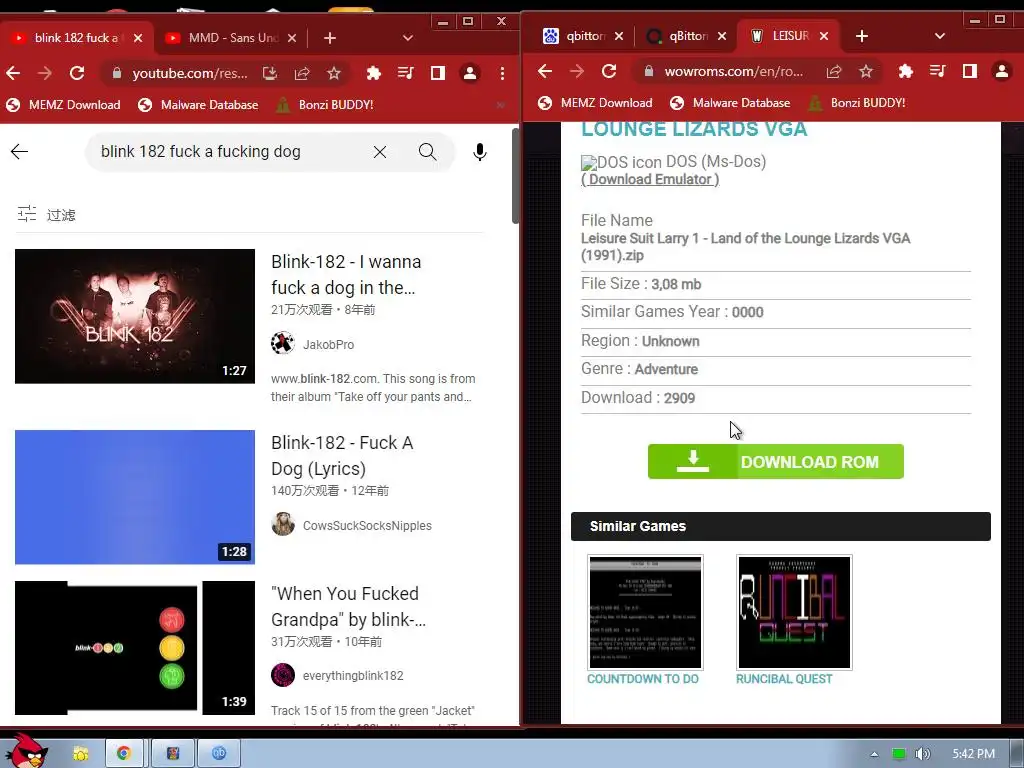Screen dimensions: 1024x768
Task: Switch to second qBittorrent tab
Action: 686,36
